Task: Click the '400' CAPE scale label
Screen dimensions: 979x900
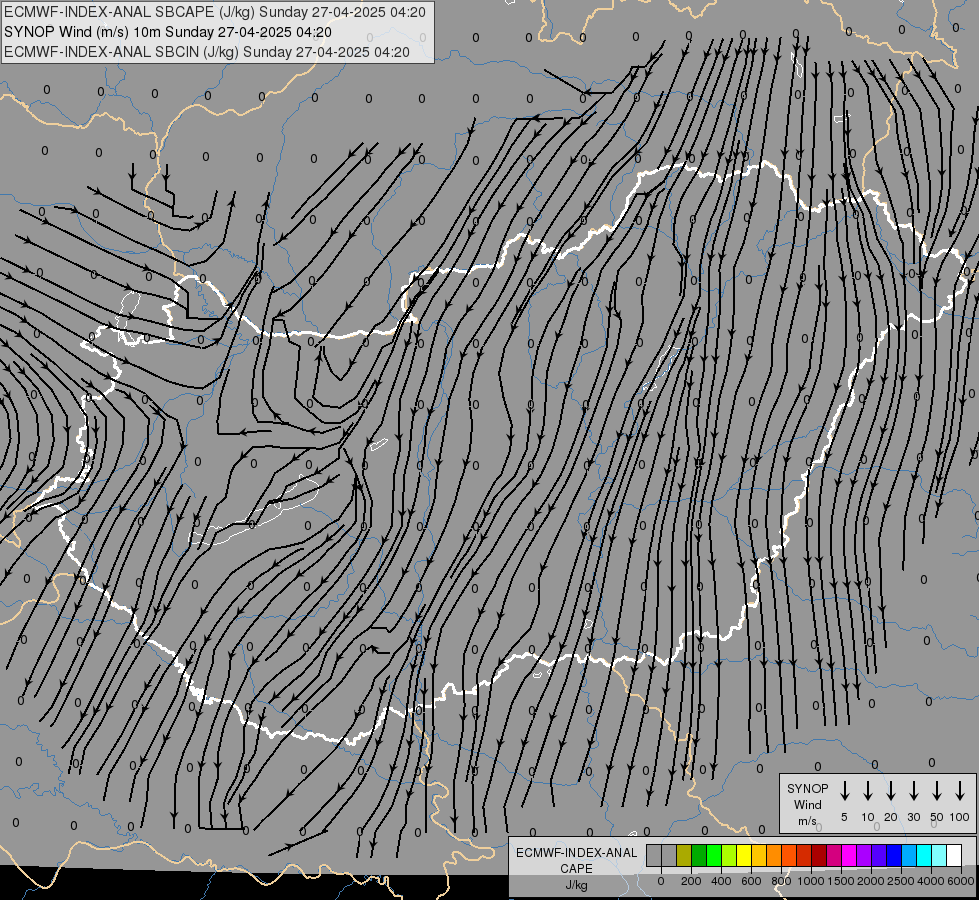Action: pos(721,881)
